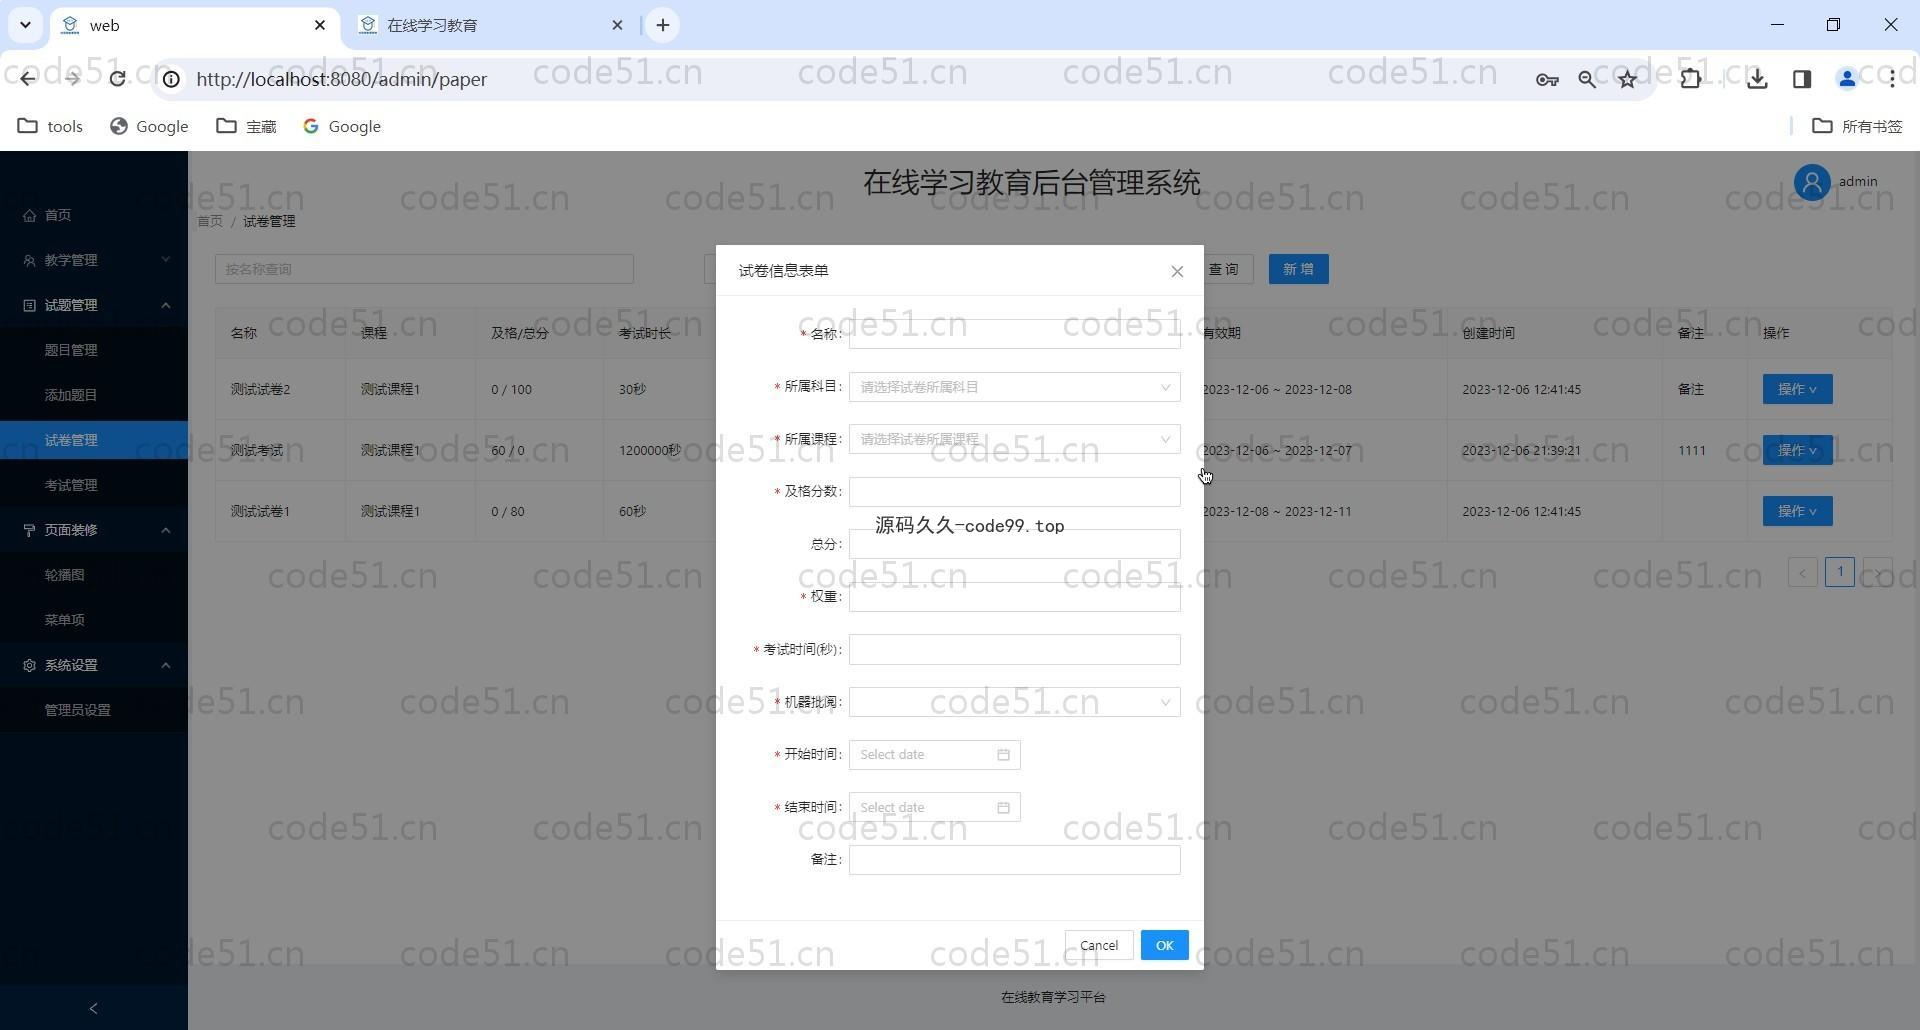This screenshot has width=1920, height=1030.
Task: Expand the 教学管理 sidebar menu
Action: tap(94, 260)
